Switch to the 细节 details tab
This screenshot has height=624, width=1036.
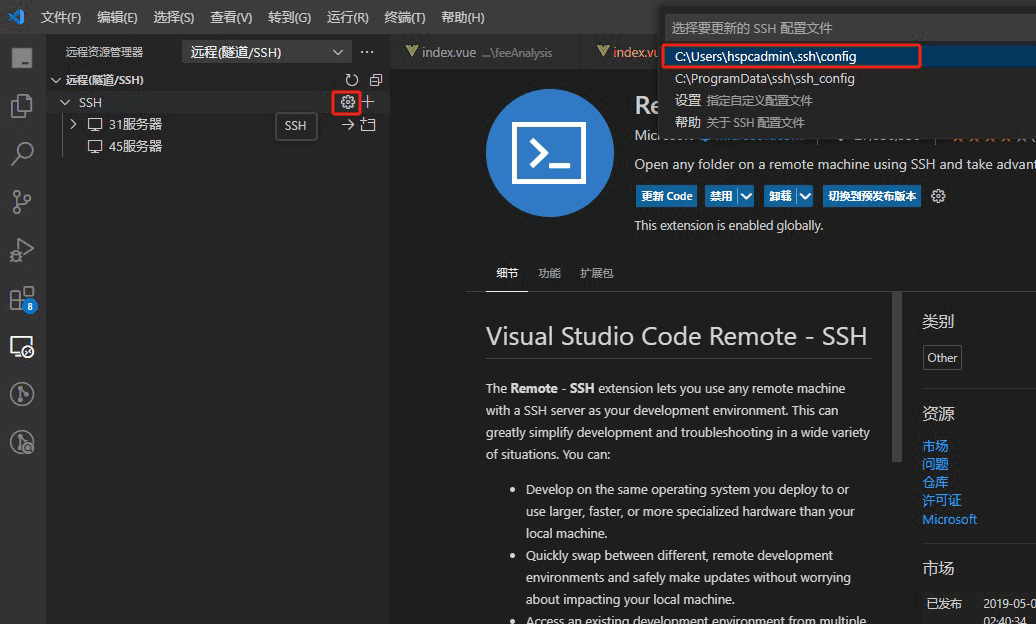[507, 273]
